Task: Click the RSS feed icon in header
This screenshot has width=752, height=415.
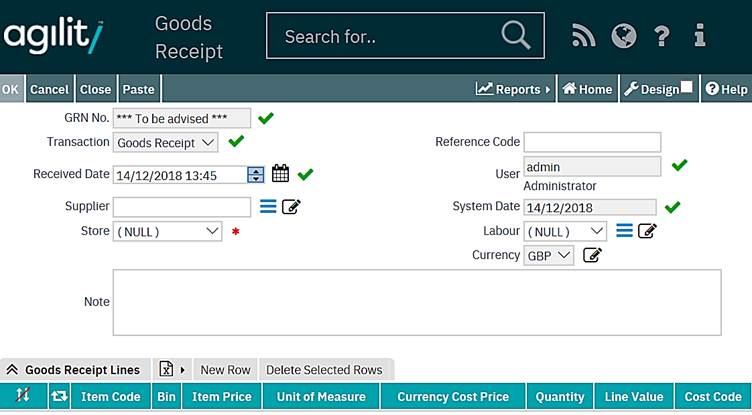Action: [x=583, y=36]
